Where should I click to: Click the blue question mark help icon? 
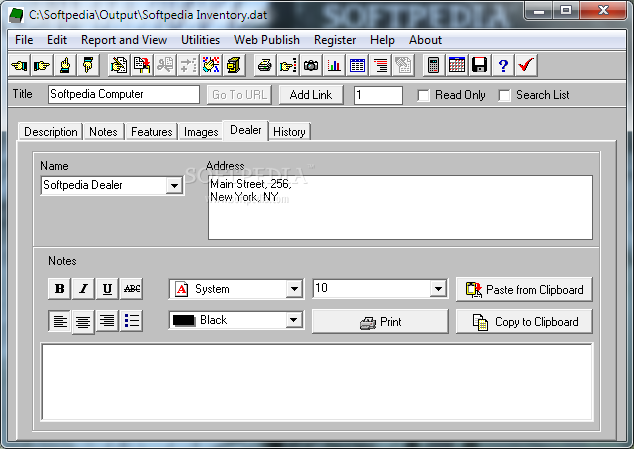click(503, 65)
